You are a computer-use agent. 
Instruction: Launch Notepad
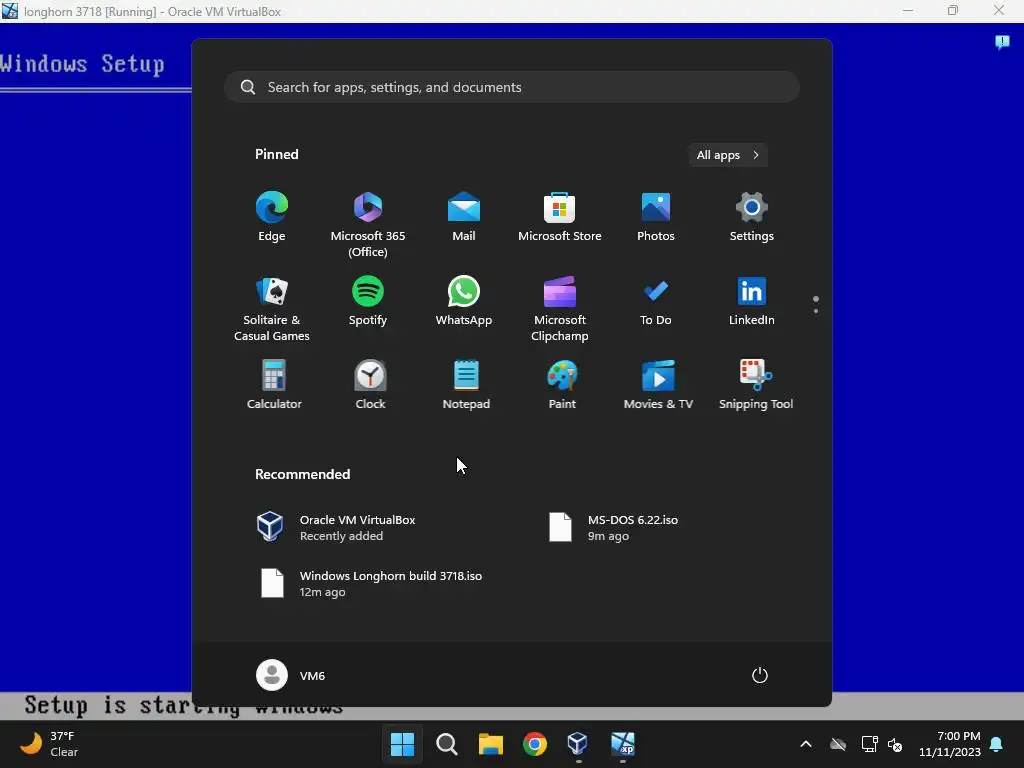466,385
